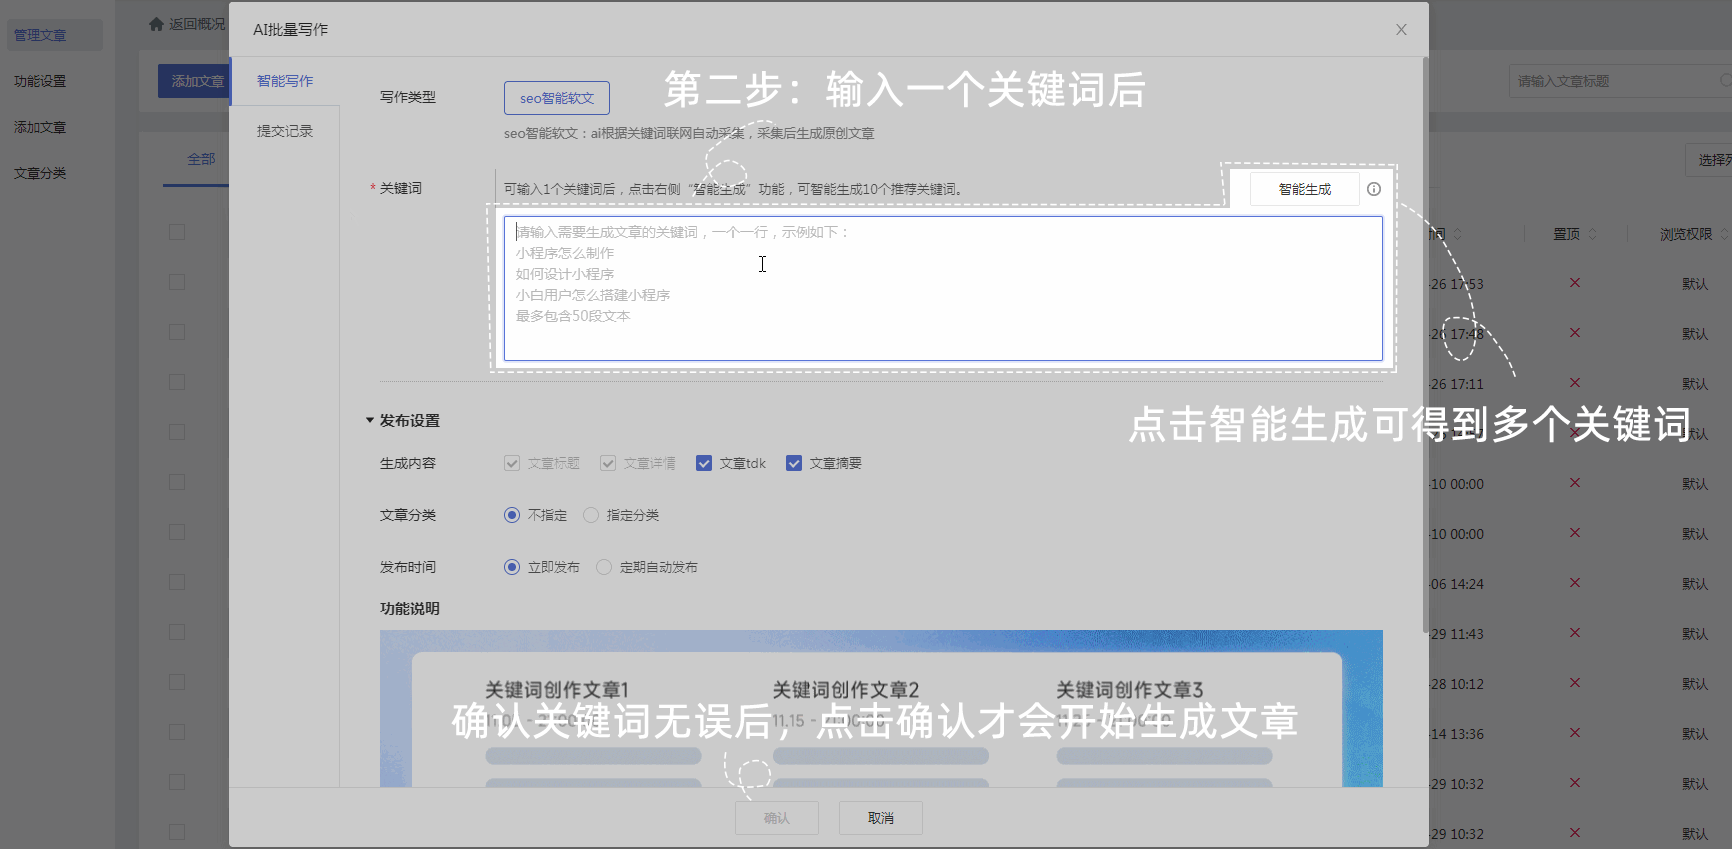1732x849 pixels.
Task: Focus the keyword textarea input
Action: (943, 288)
